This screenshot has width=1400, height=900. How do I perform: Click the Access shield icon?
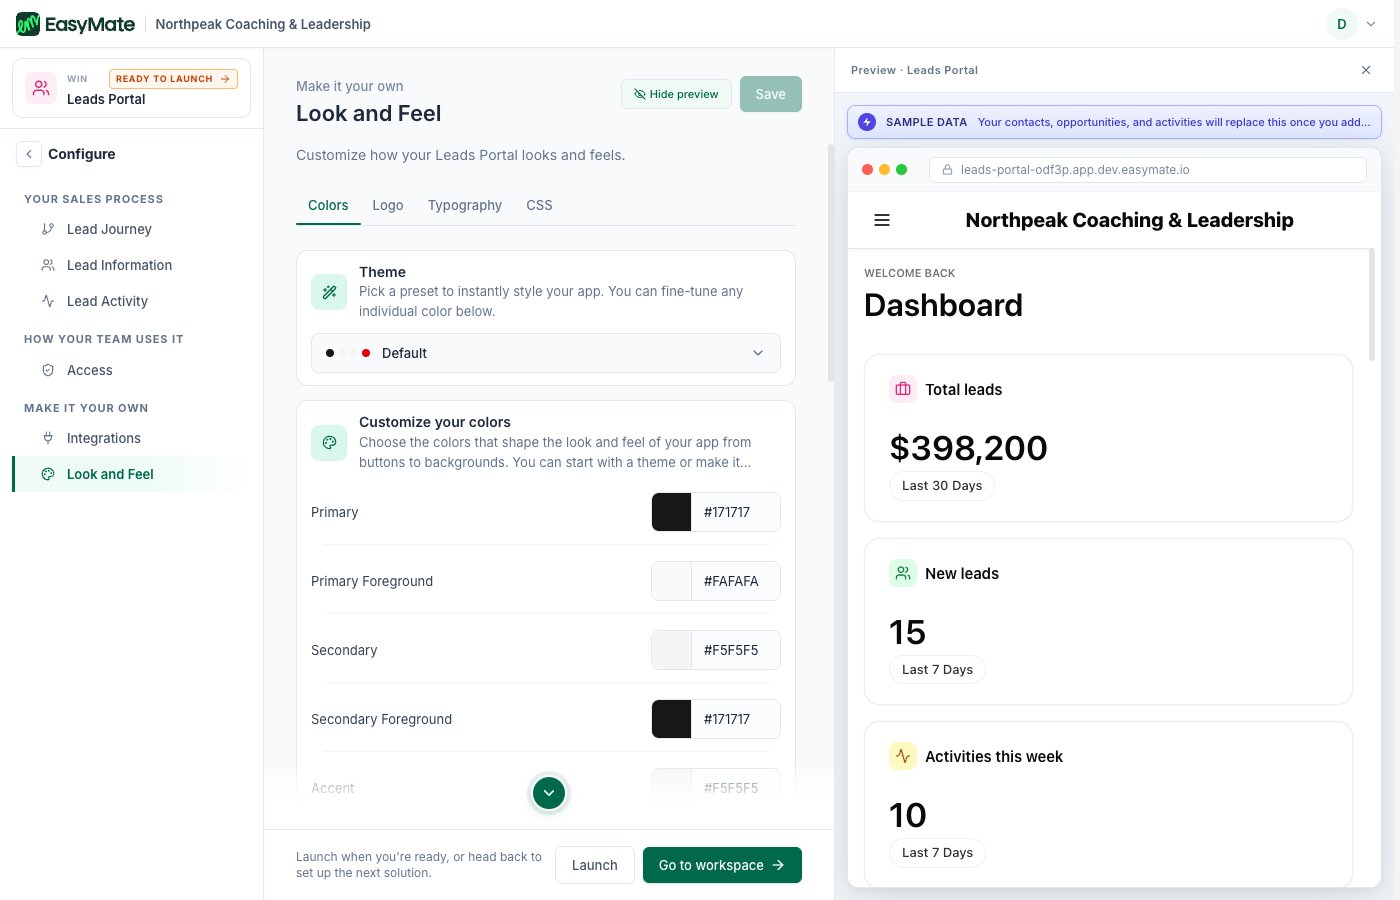tap(48, 370)
